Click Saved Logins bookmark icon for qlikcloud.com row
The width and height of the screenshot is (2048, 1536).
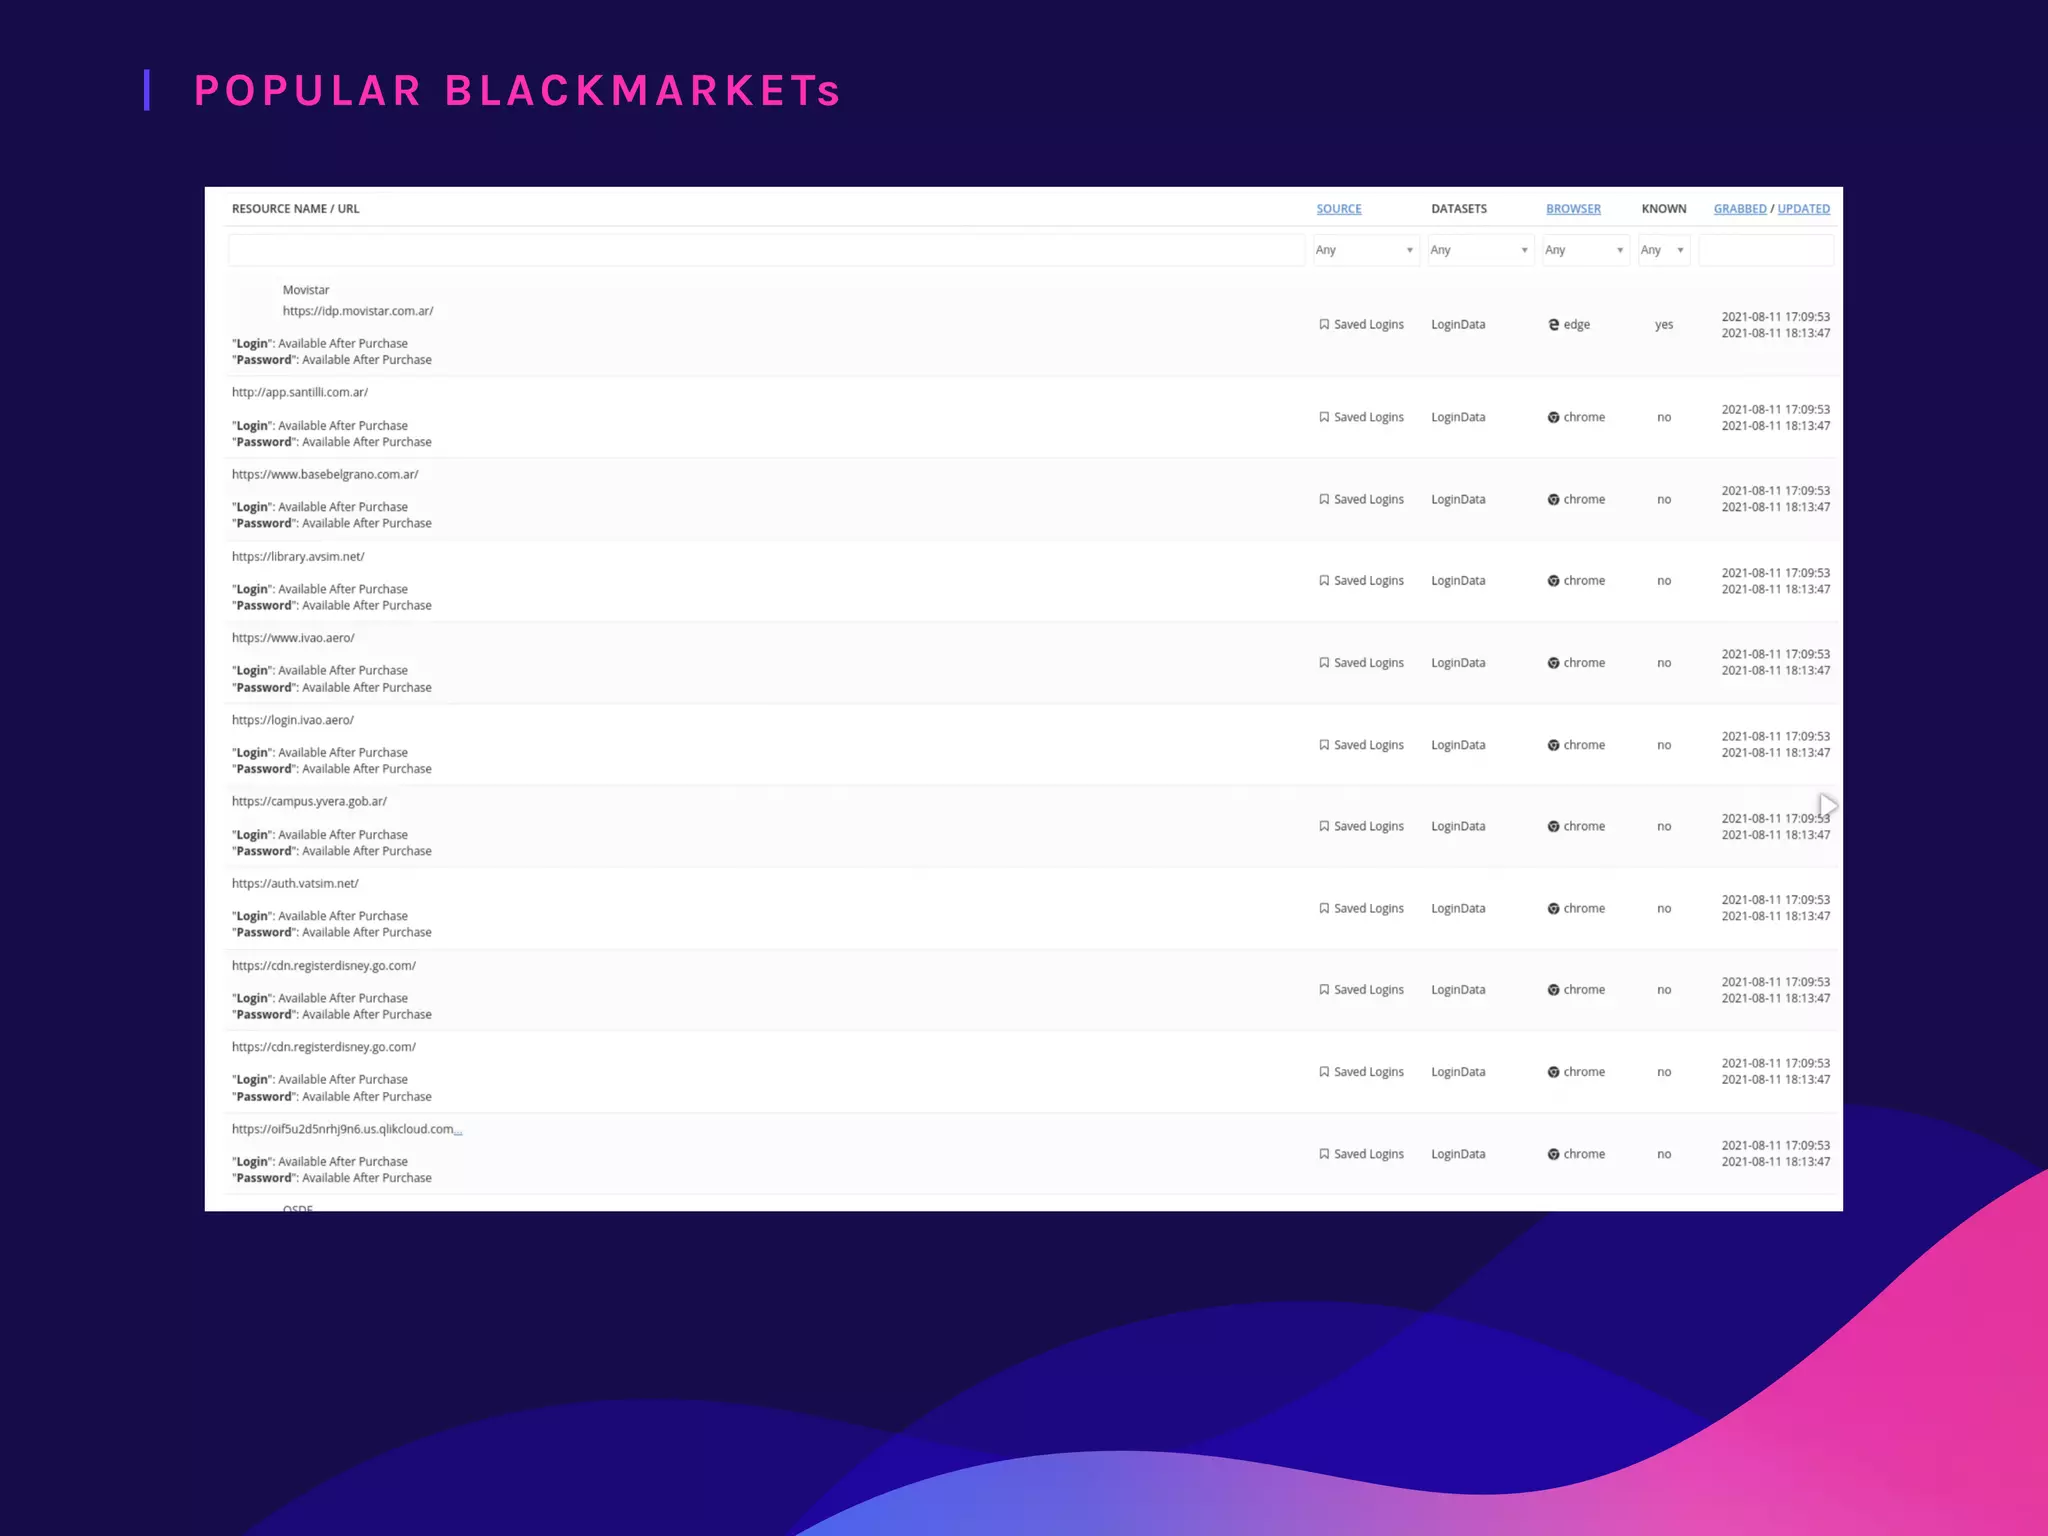pos(1324,1154)
